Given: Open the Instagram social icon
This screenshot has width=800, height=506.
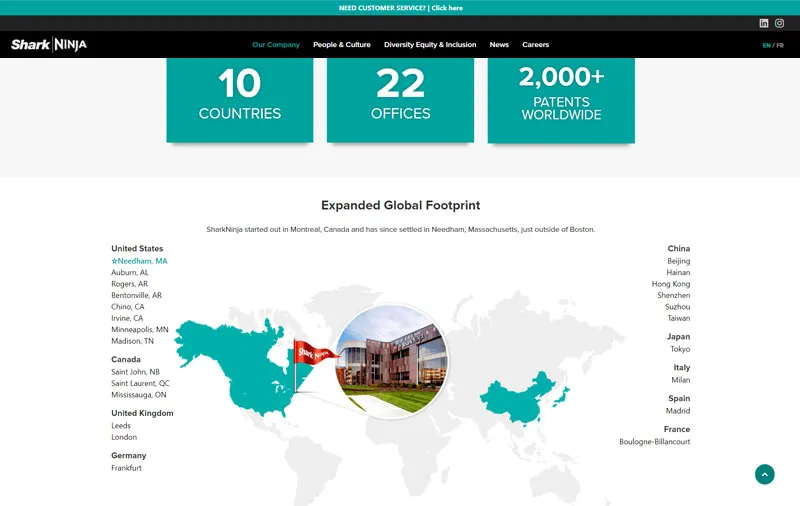Looking at the screenshot, I should click(780, 23).
